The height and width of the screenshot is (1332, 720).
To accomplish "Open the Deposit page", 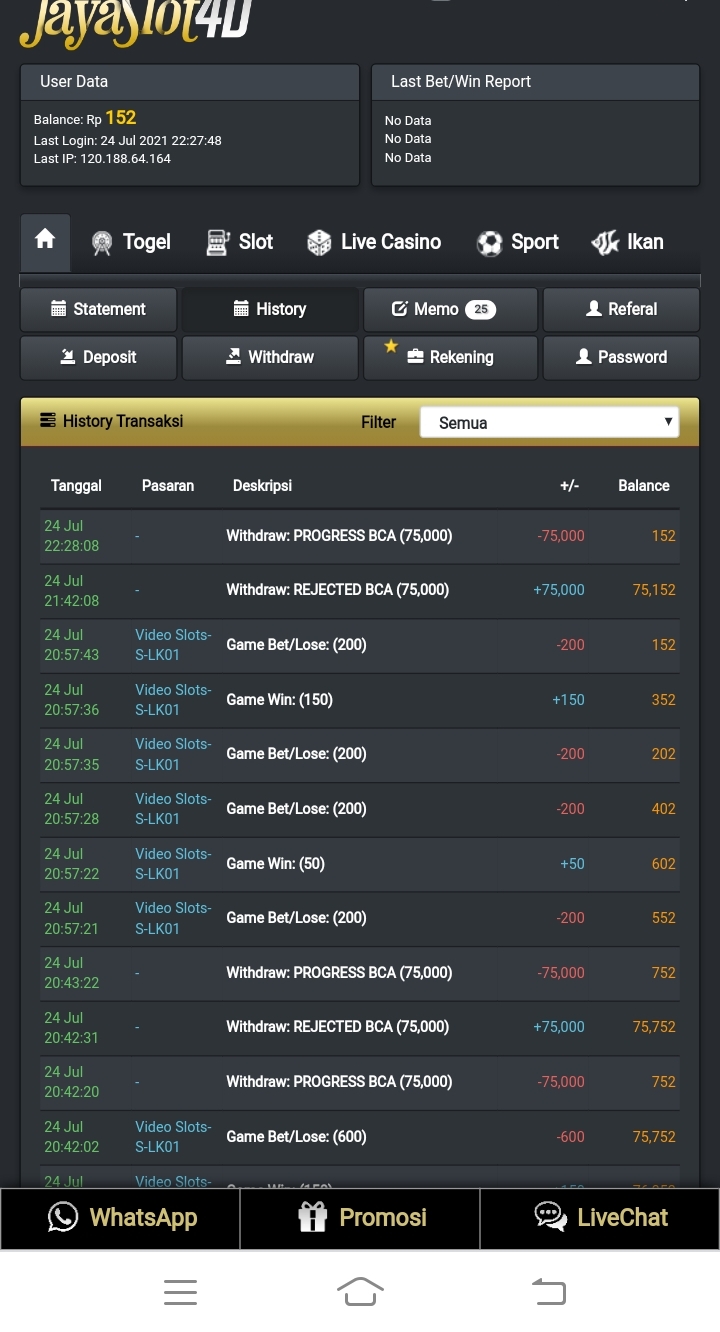I will [98, 357].
